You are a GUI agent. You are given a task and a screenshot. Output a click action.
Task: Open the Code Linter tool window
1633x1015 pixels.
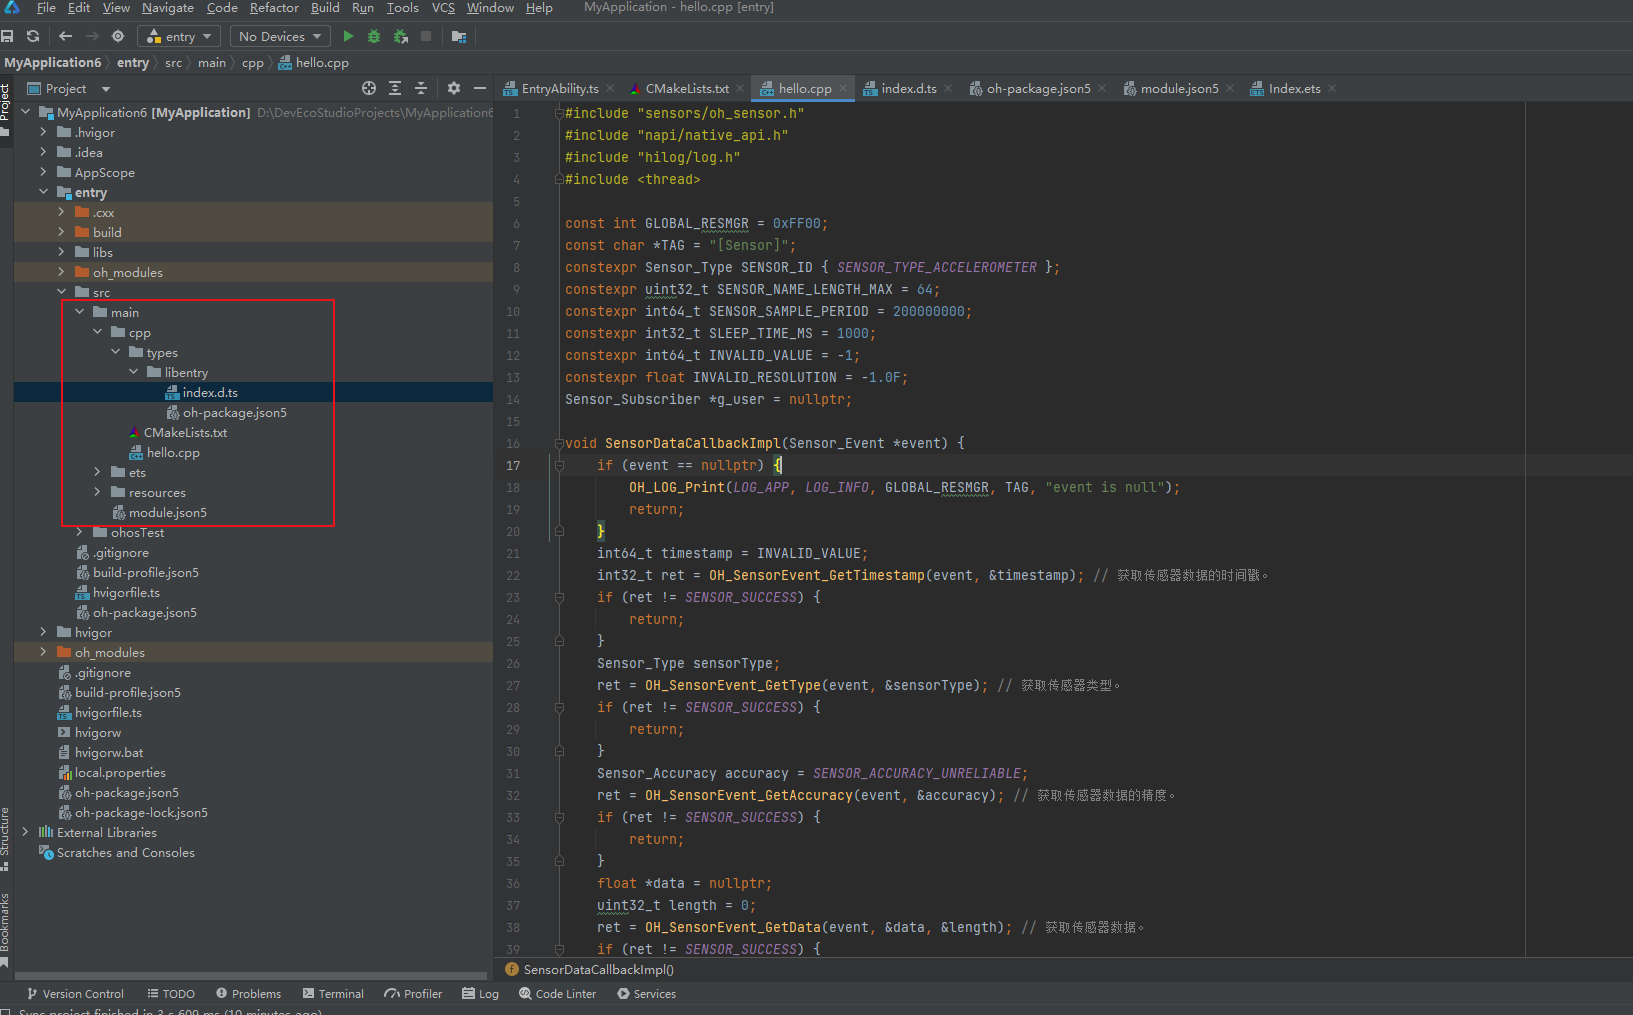point(558,994)
